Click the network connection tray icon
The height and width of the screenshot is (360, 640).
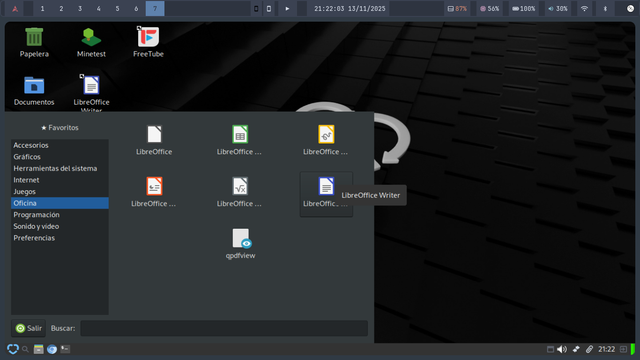(576, 349)
